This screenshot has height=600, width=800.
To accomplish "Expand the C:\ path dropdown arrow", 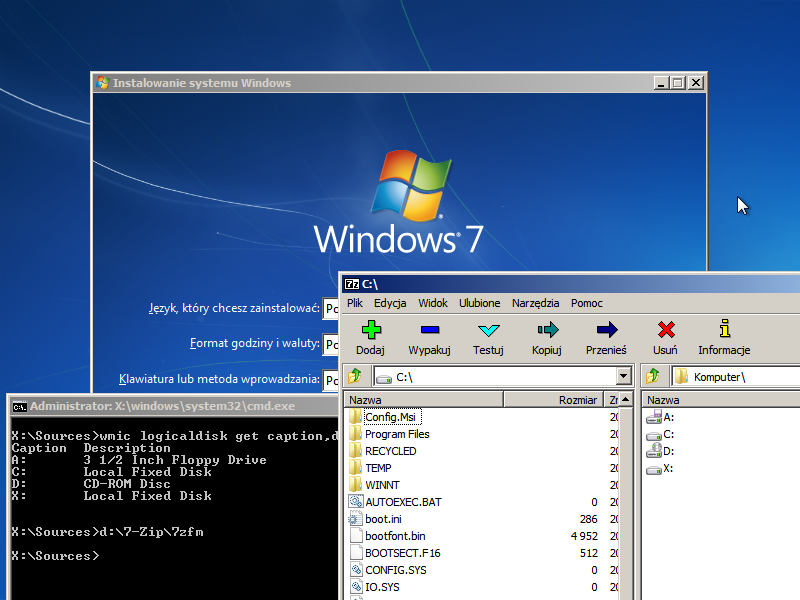I will [623, 377].
